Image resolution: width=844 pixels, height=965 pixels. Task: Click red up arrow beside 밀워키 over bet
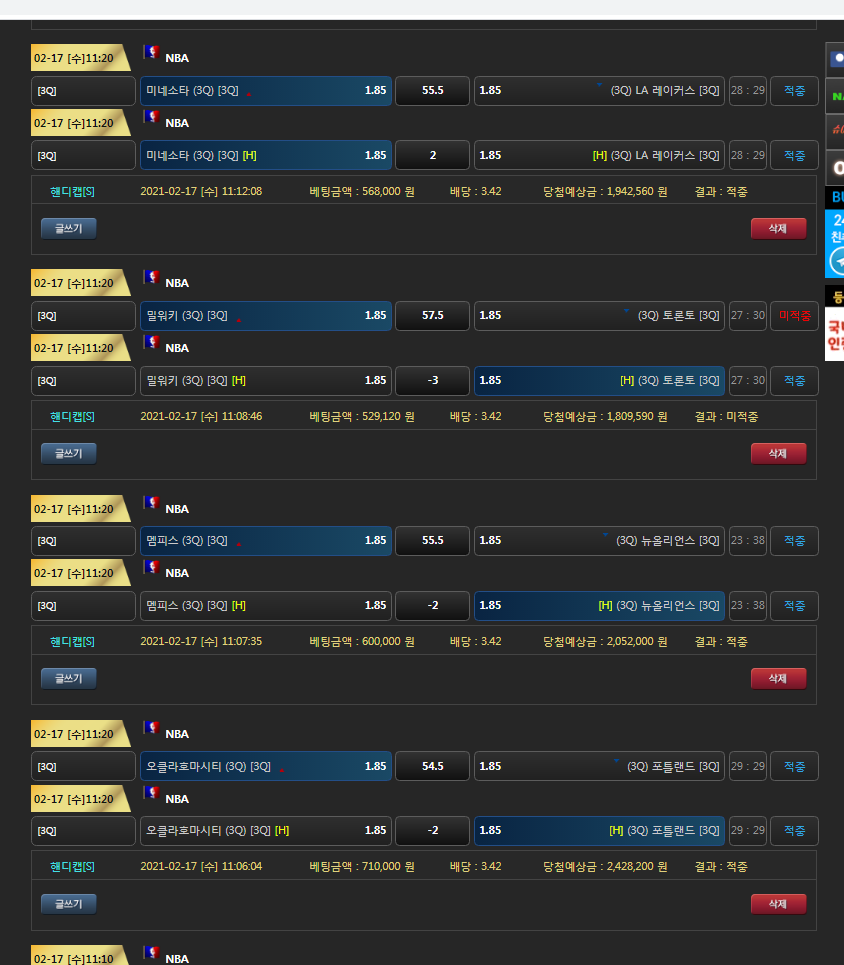click(x=238, y=319)
